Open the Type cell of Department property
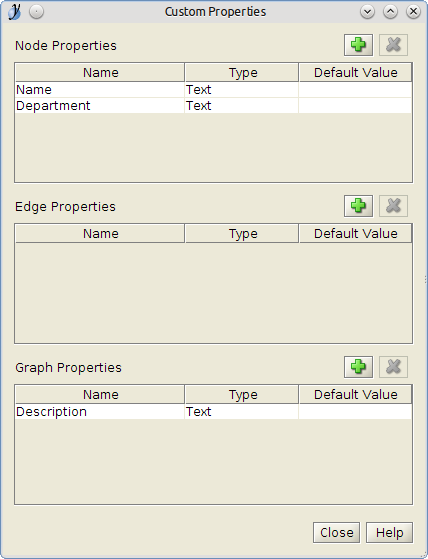 (x=241, y=106)
